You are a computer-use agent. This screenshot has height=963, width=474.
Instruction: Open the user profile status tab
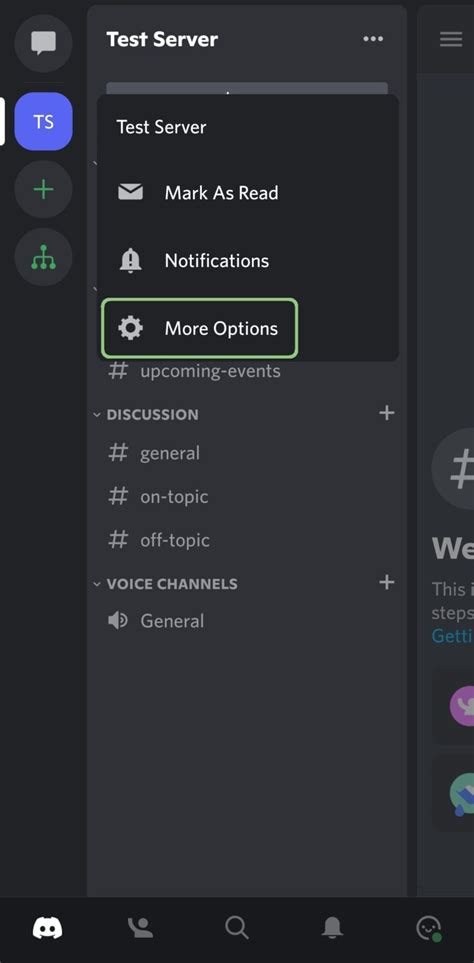(x=428, y=927)
